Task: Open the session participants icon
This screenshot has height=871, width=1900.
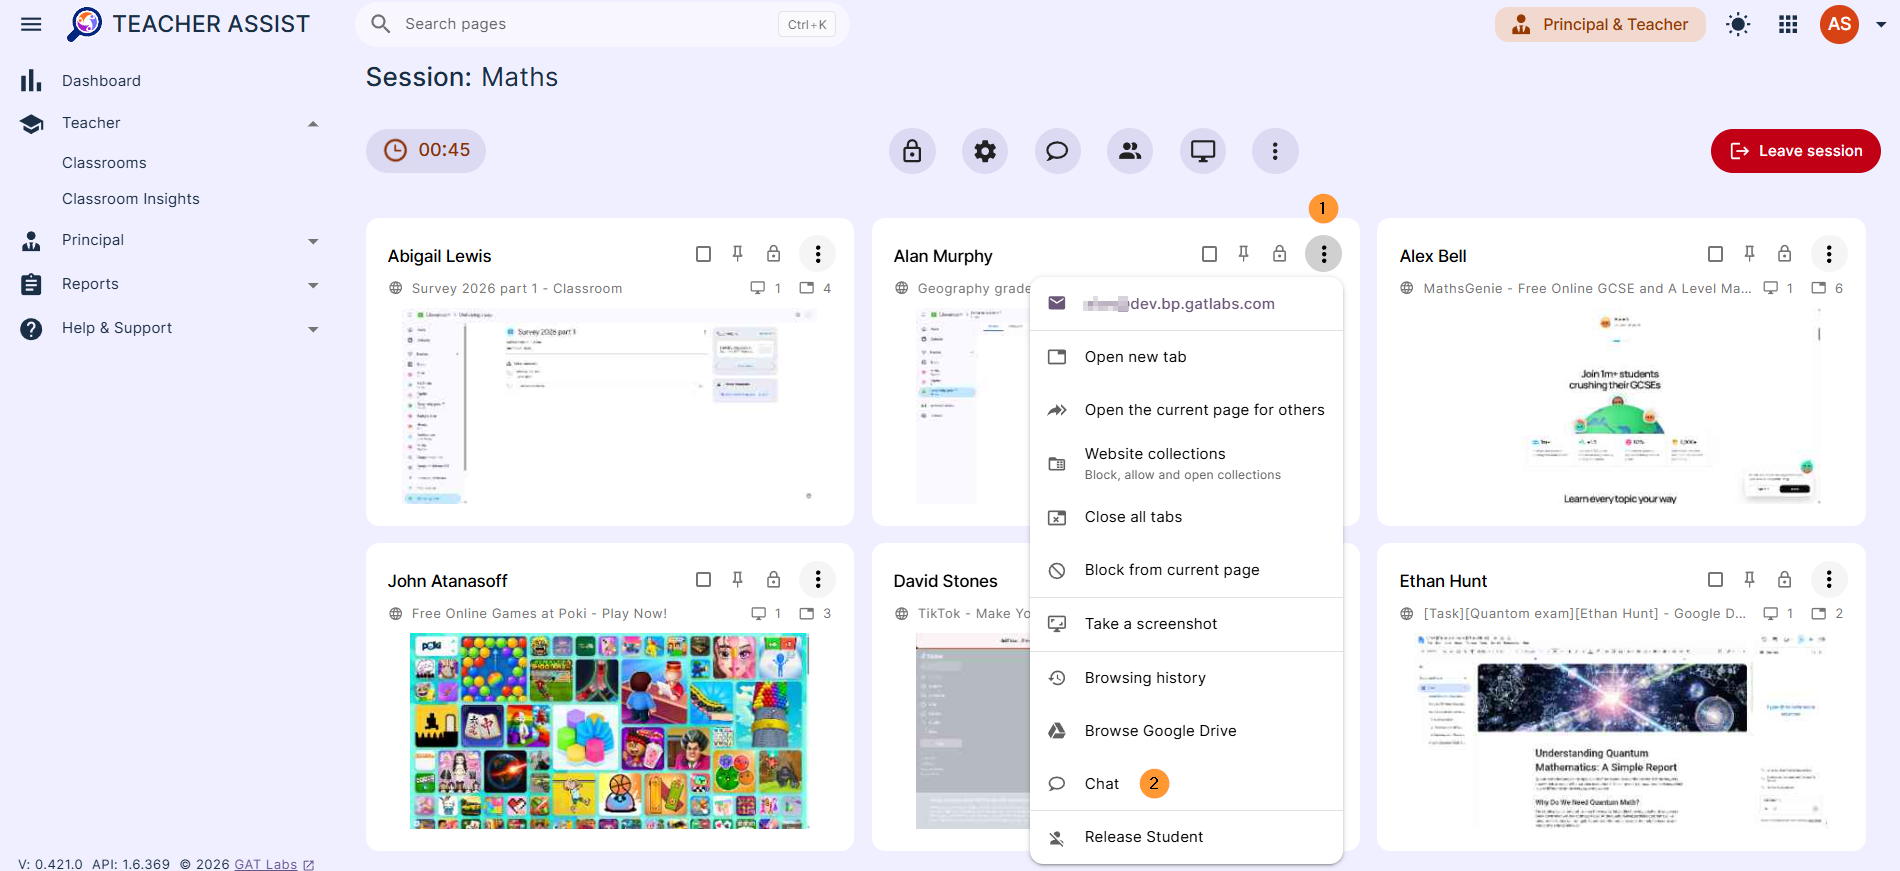Action: point(1130,151)
